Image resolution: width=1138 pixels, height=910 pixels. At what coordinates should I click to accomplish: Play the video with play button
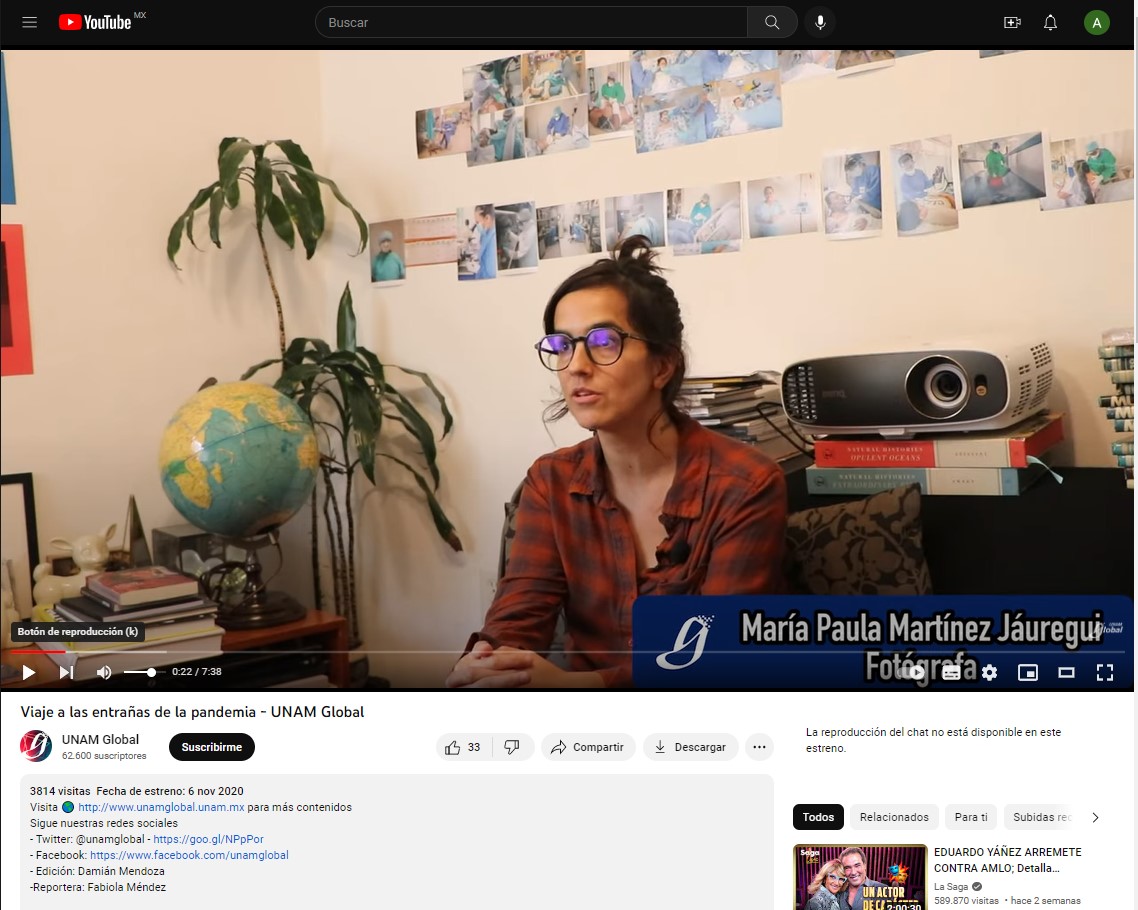coord(28,672)
